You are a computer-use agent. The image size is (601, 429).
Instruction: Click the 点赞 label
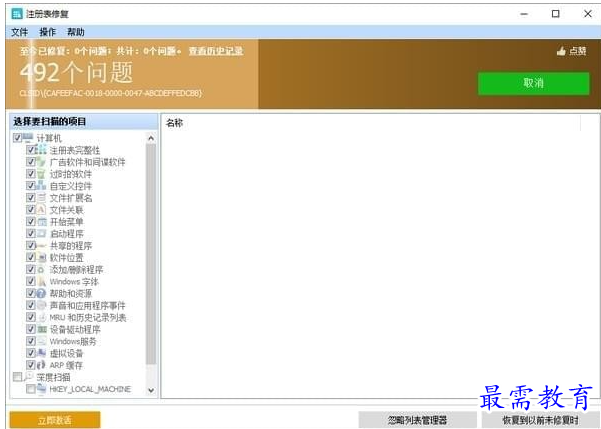(577, 51)
